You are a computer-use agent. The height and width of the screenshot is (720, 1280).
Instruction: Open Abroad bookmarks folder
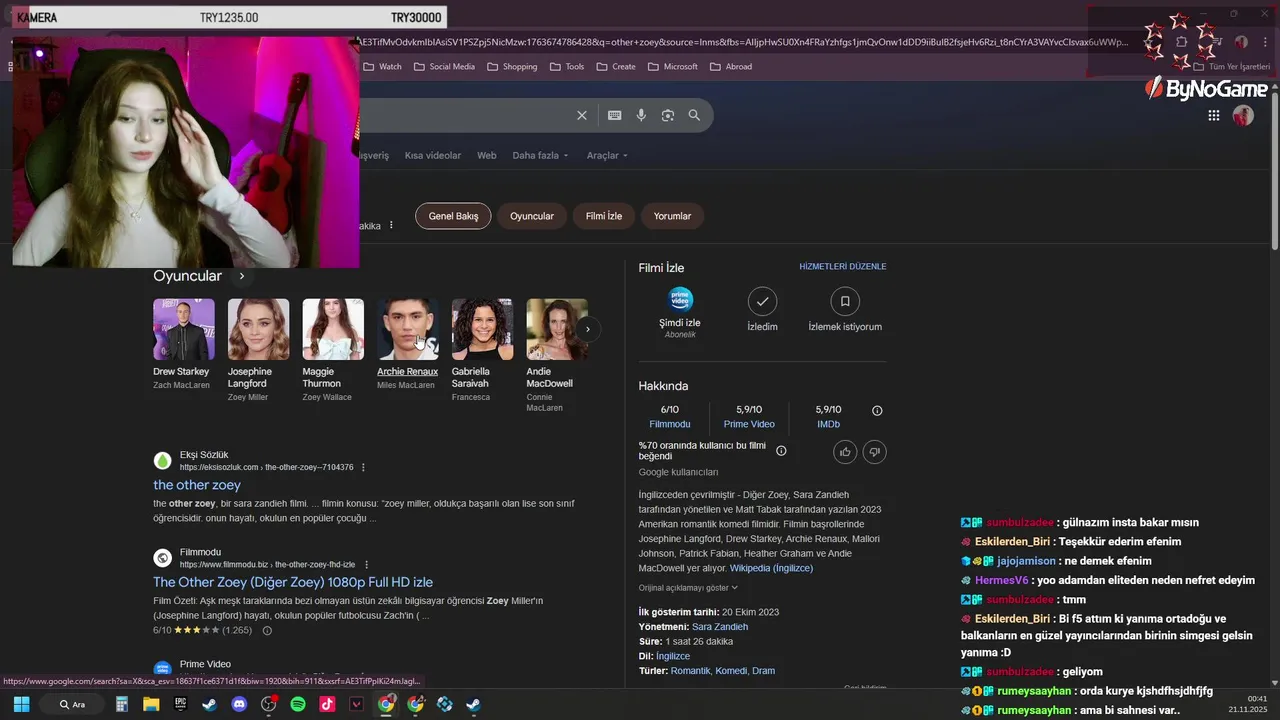730,67
